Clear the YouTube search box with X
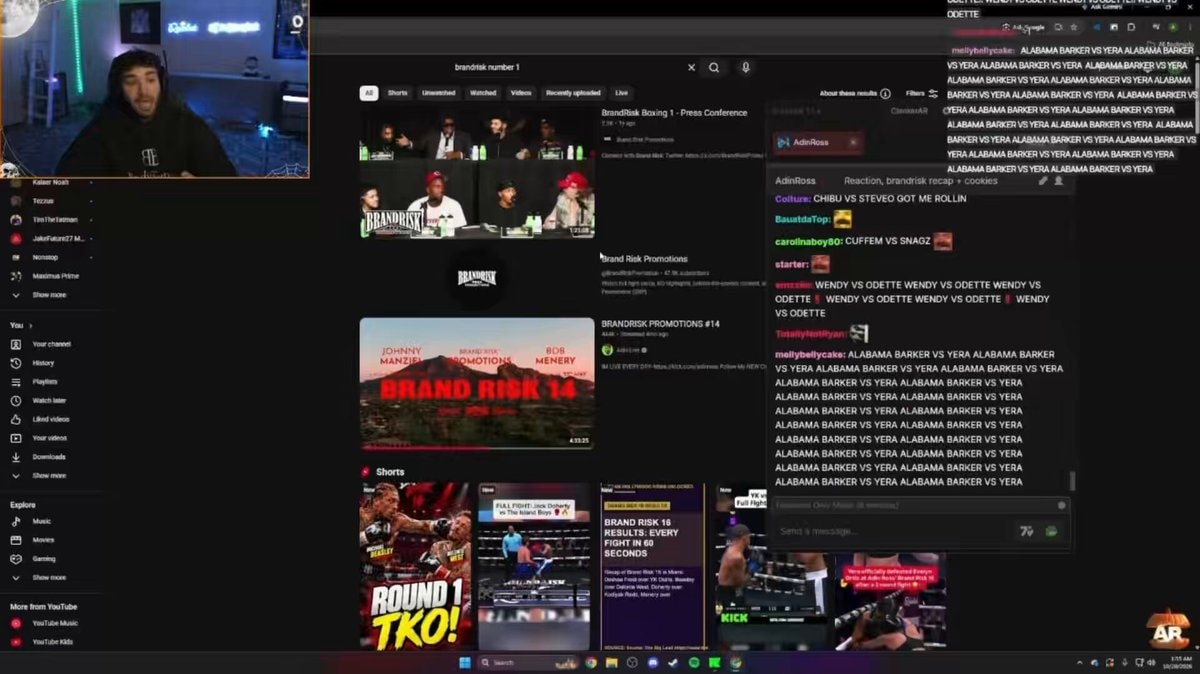1200x674 pixels. [691, 68]
